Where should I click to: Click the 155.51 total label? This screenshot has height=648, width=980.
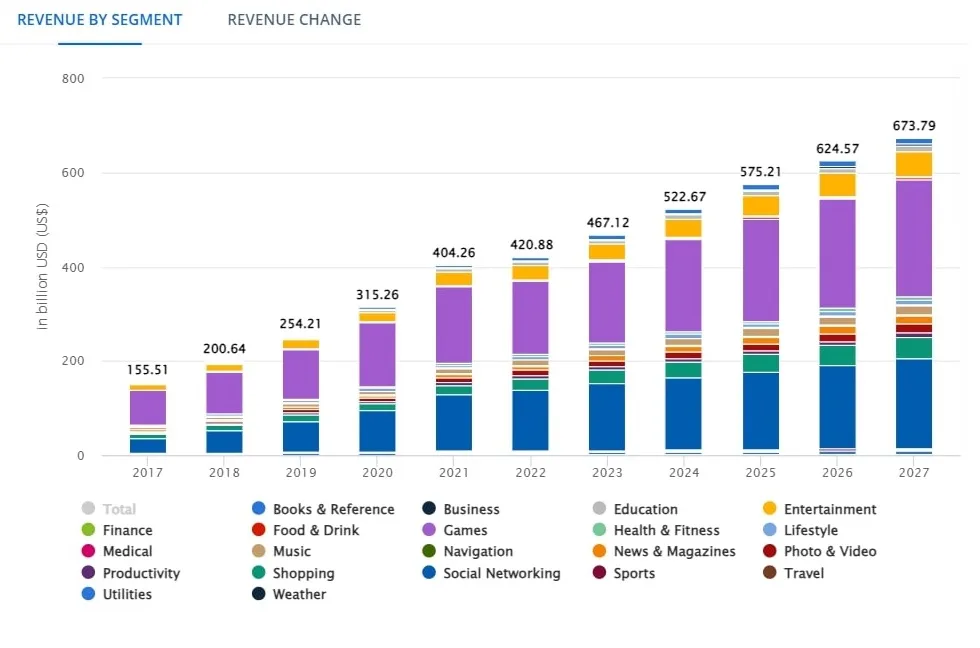148,370
